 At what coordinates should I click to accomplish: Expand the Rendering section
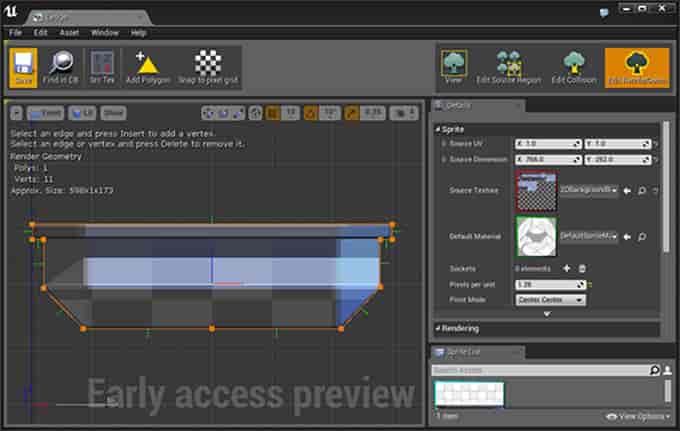(438, 328)
